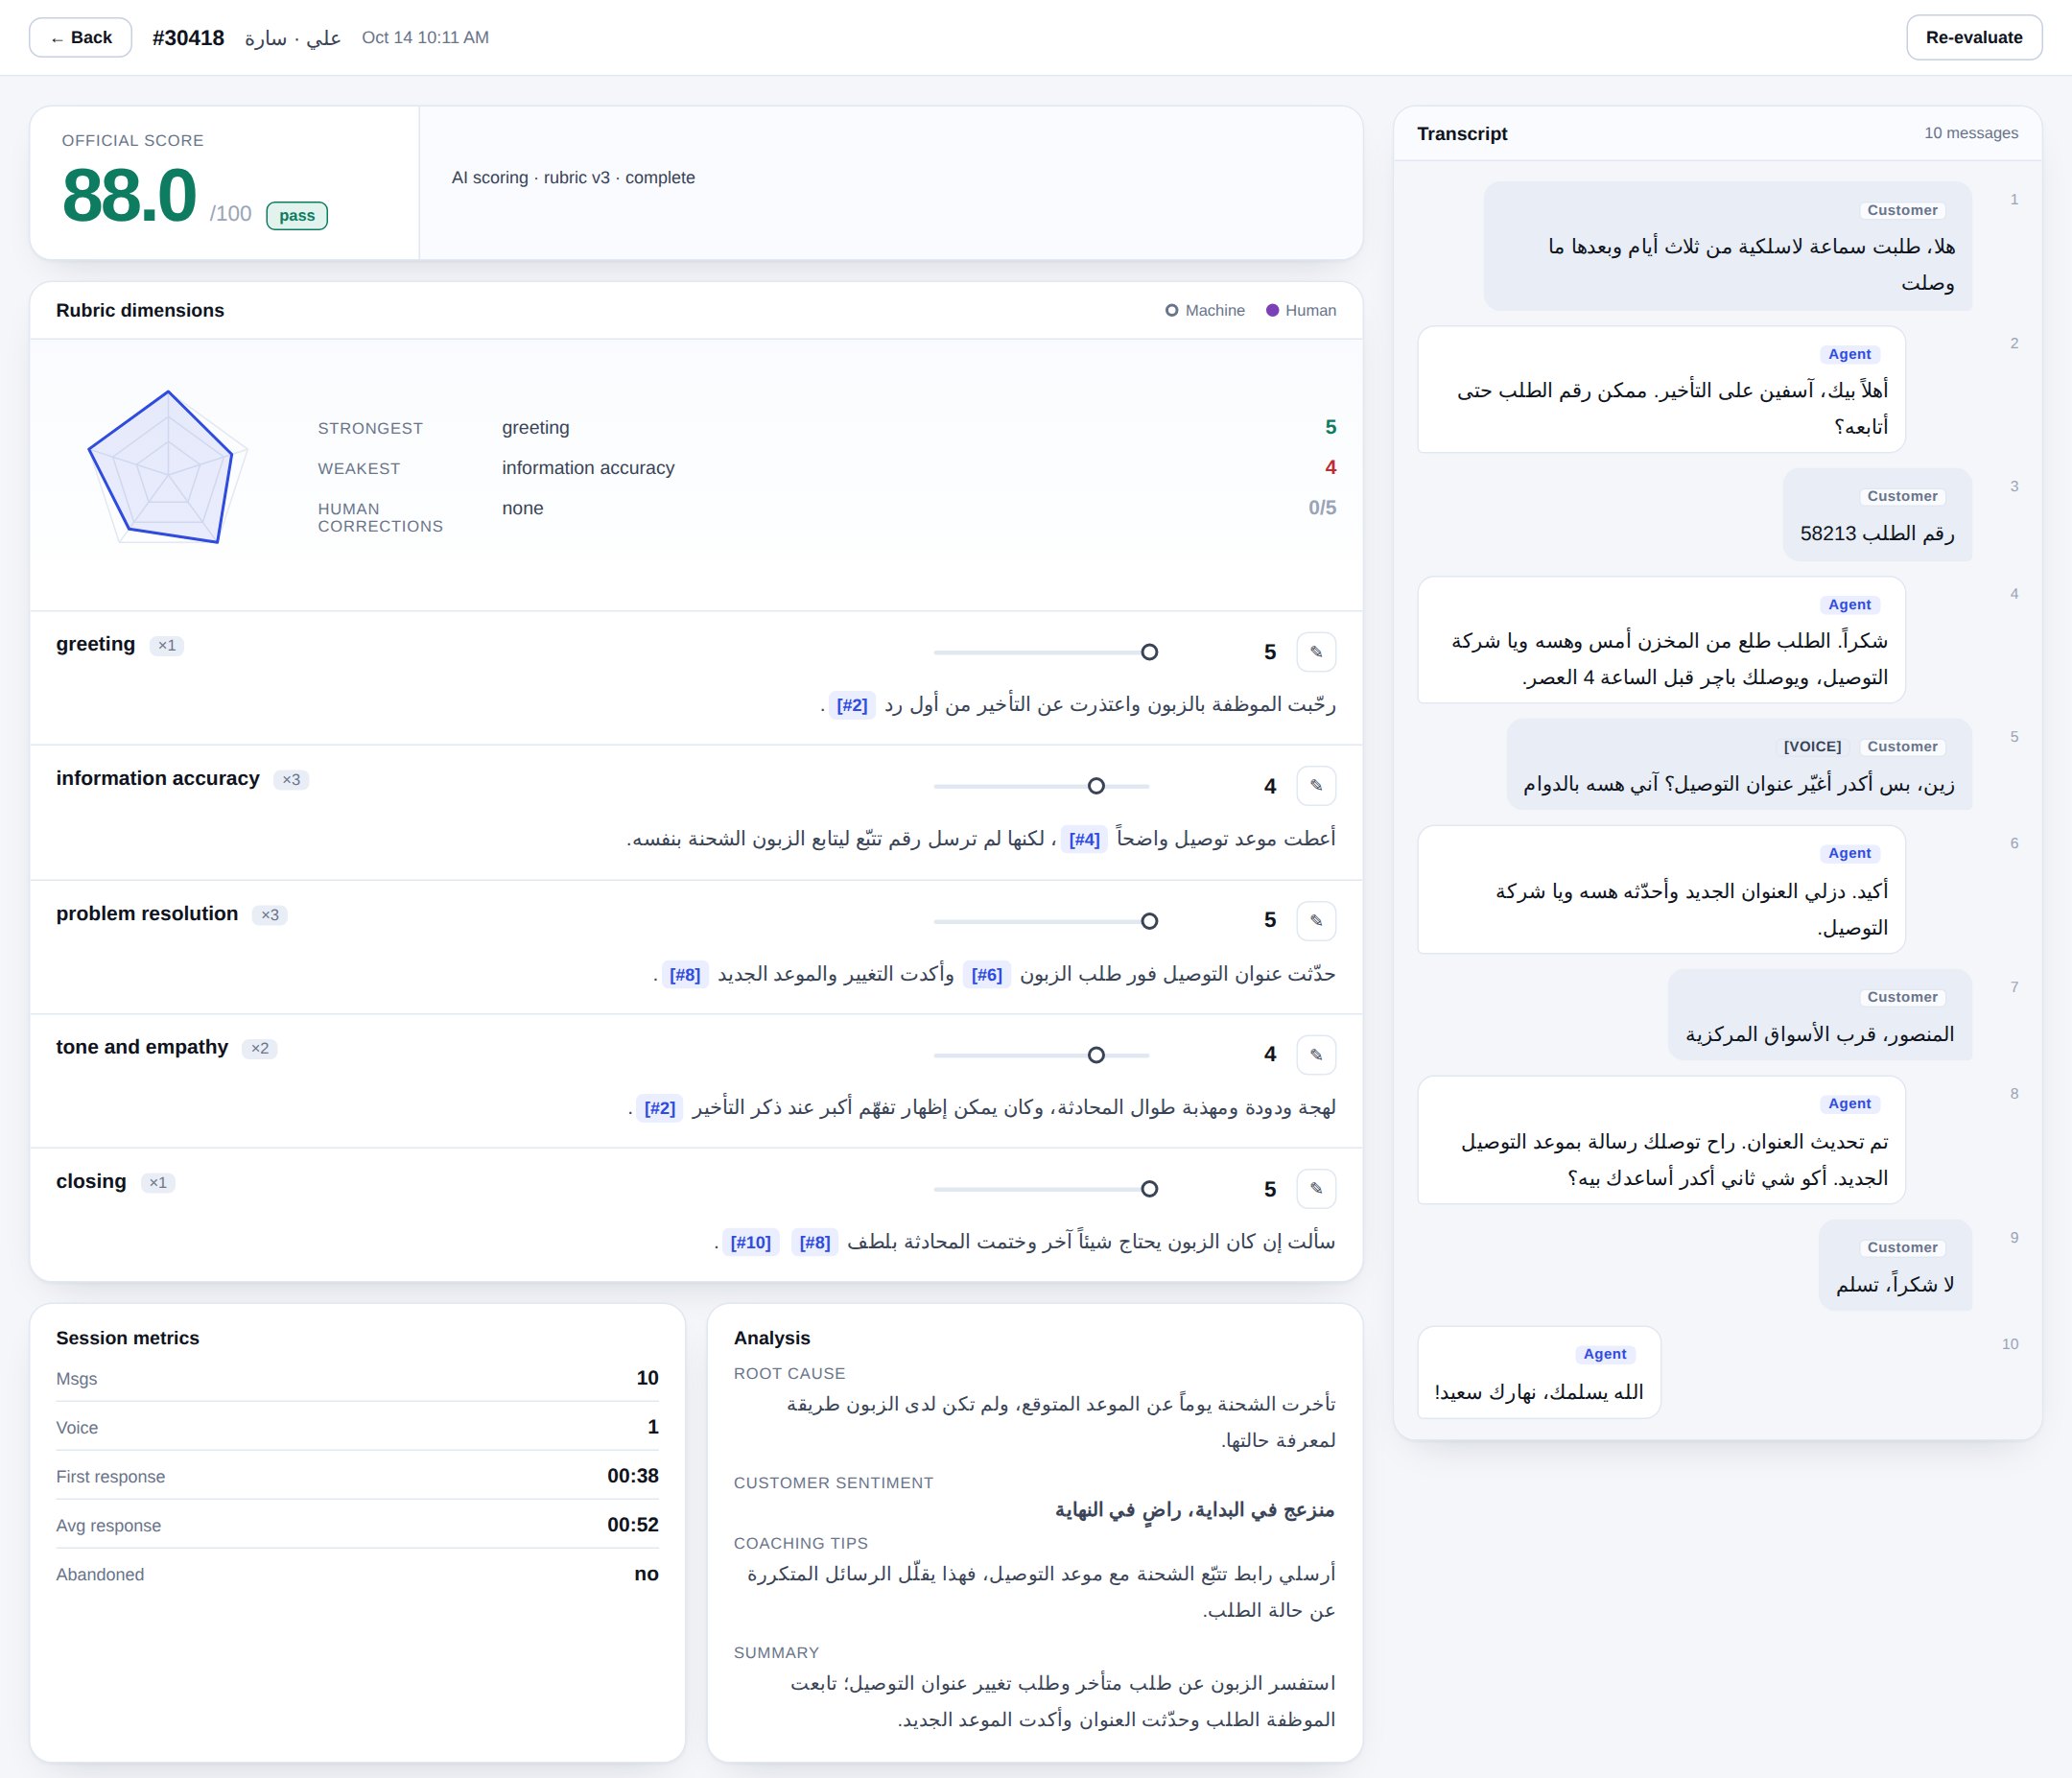The height and width of the screenshot is (1778, 2072).
Task: Click the Abandoned value 'no'
Action: [646, 1574]
